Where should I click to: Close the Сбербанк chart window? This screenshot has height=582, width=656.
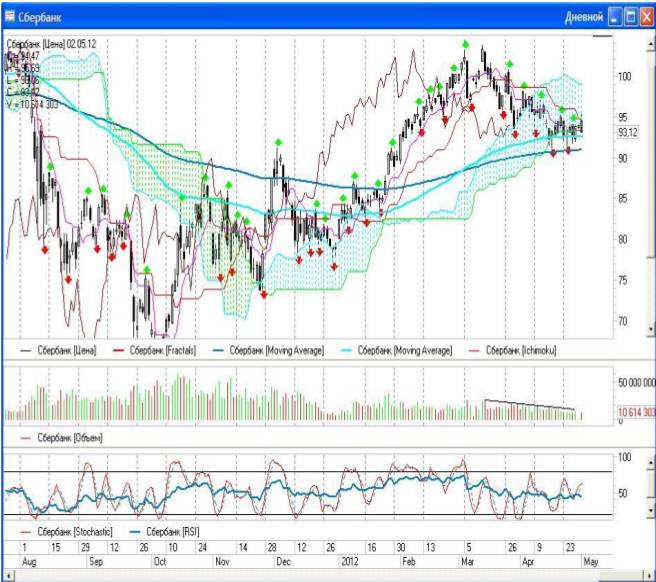pyautogui.click(x=646, y=17)
